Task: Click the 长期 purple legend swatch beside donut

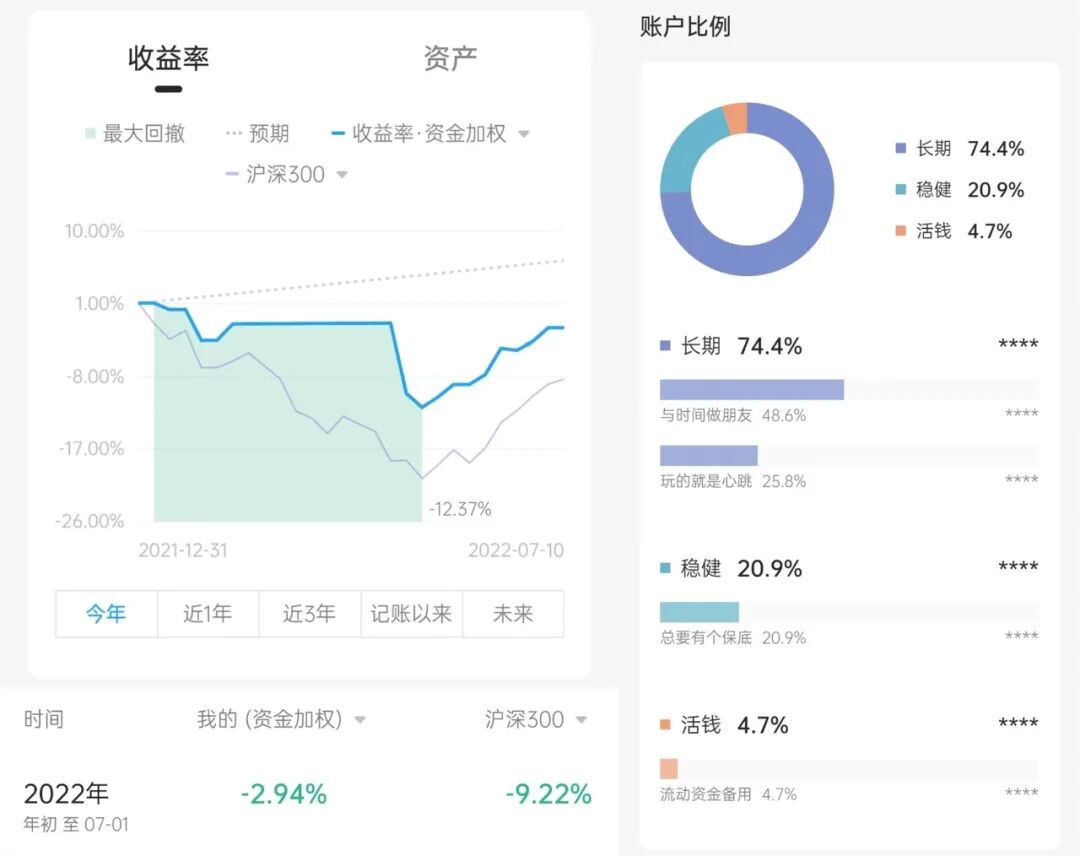Action: (x=900, y=148)
